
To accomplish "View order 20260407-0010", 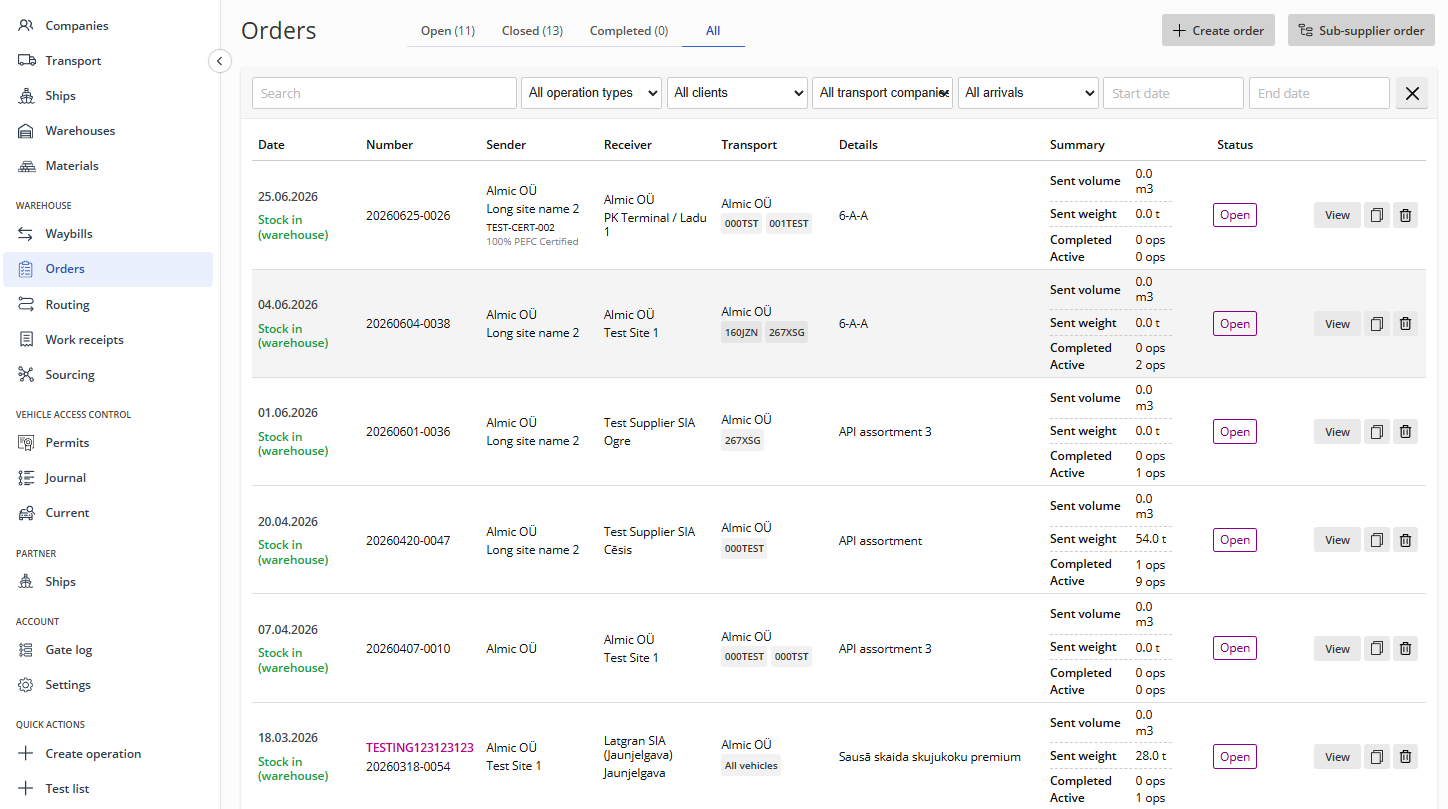I will click(1337, 649).
